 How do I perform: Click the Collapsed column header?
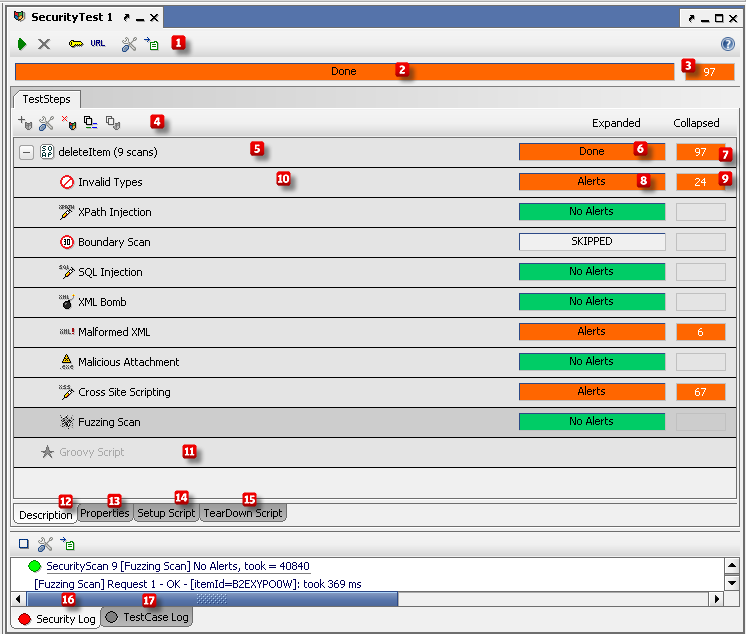click(x=696, y=123)
